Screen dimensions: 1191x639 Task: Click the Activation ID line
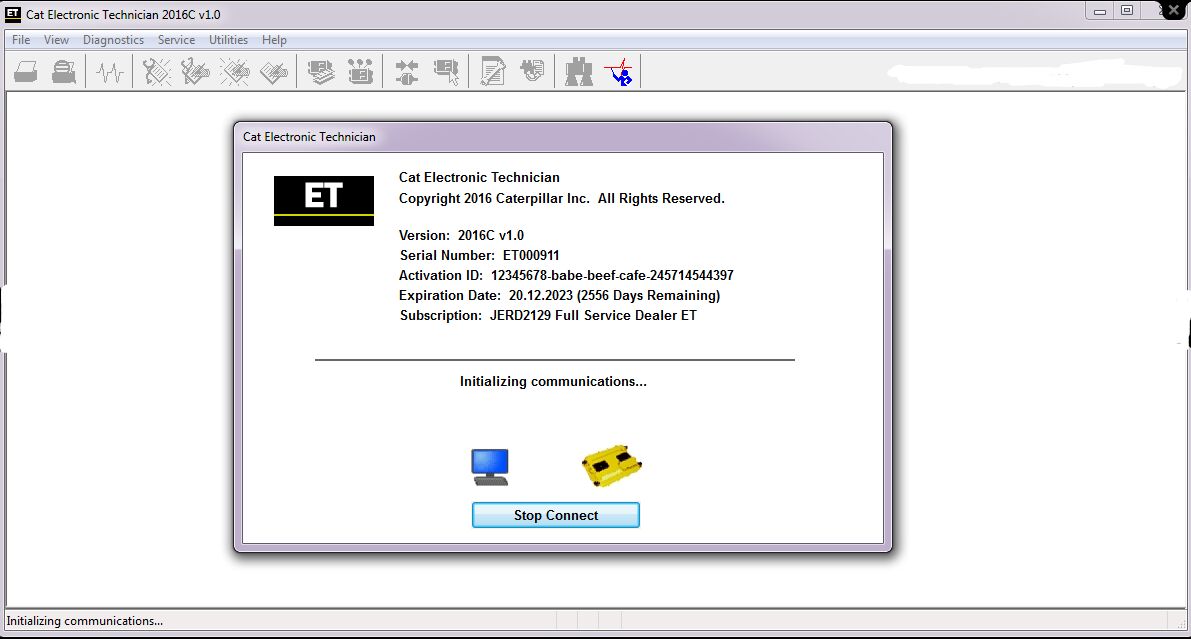[x=566, y=275]
